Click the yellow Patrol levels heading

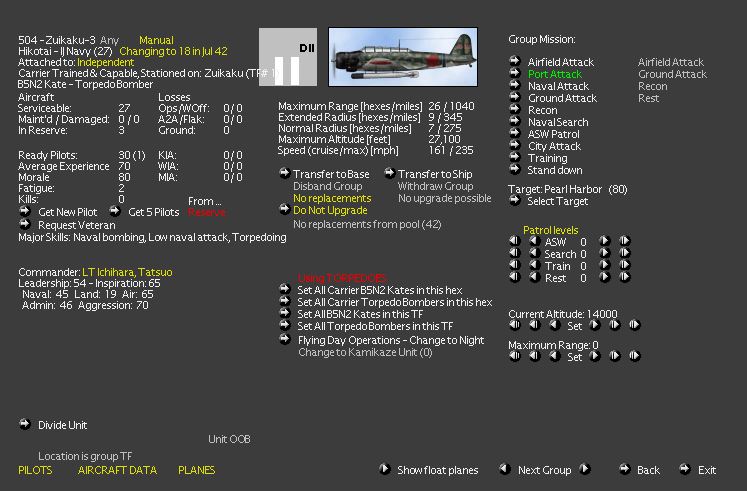[551, 230]
